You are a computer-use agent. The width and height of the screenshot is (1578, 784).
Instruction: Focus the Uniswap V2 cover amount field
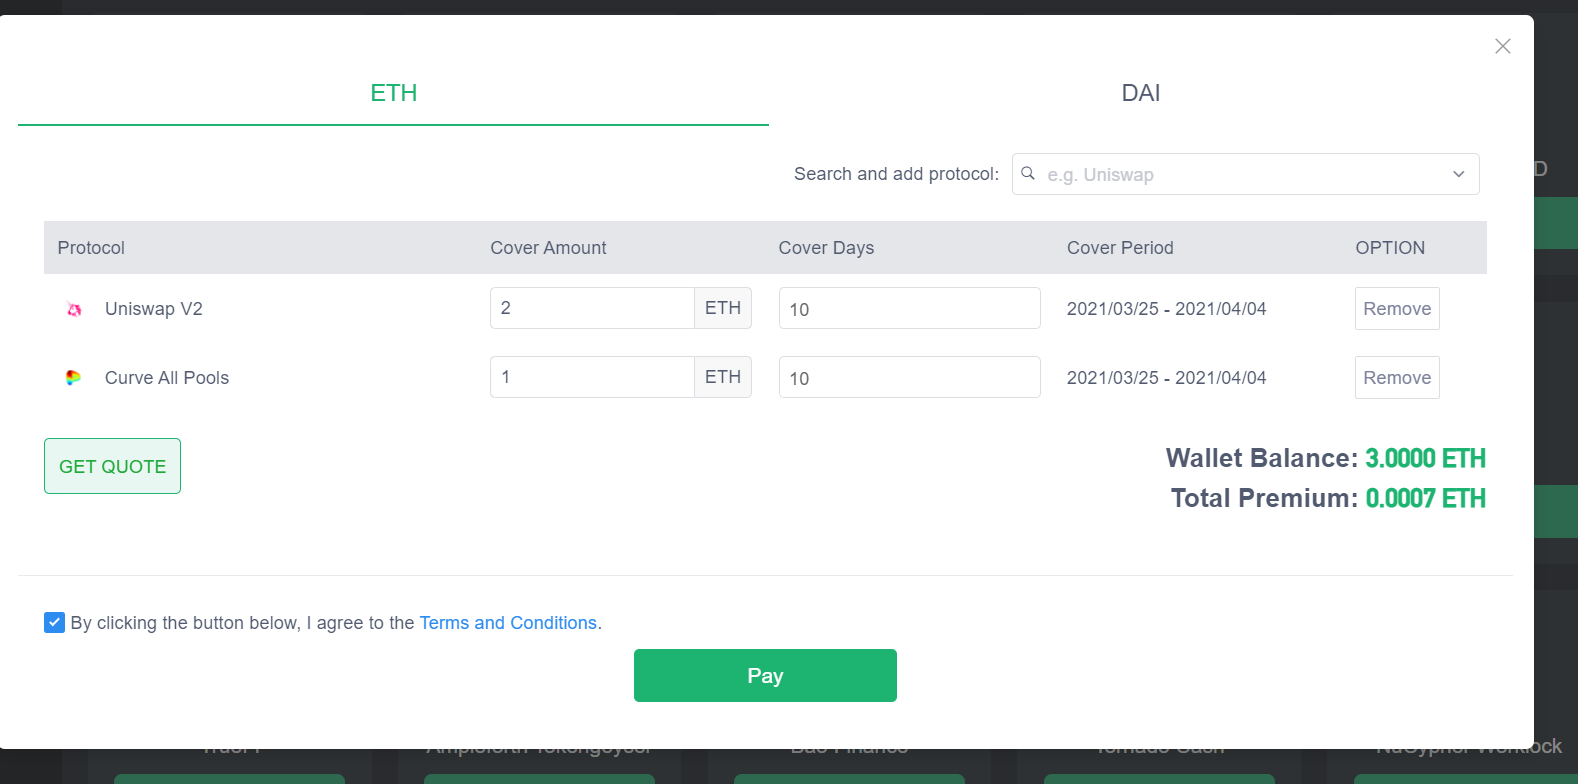[x=592, y=308]
